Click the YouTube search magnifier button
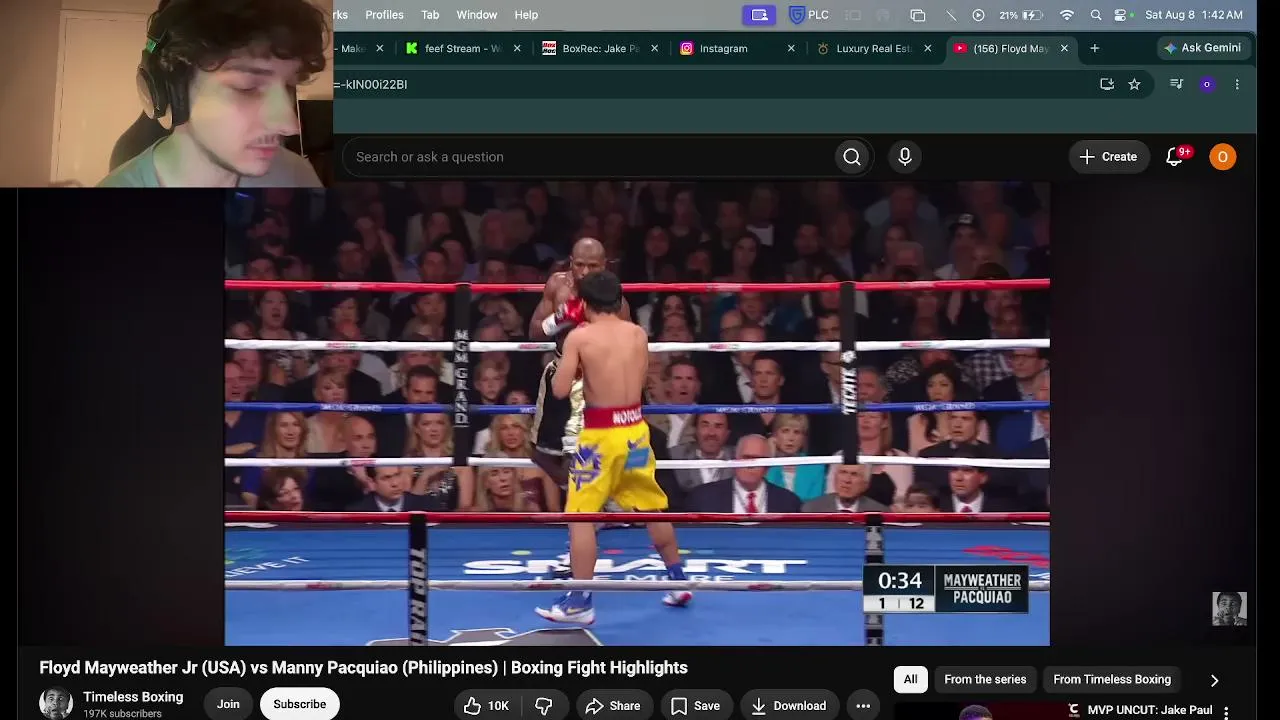The height and width of the screenshot is (720, 1280). [x=852, y=157]
